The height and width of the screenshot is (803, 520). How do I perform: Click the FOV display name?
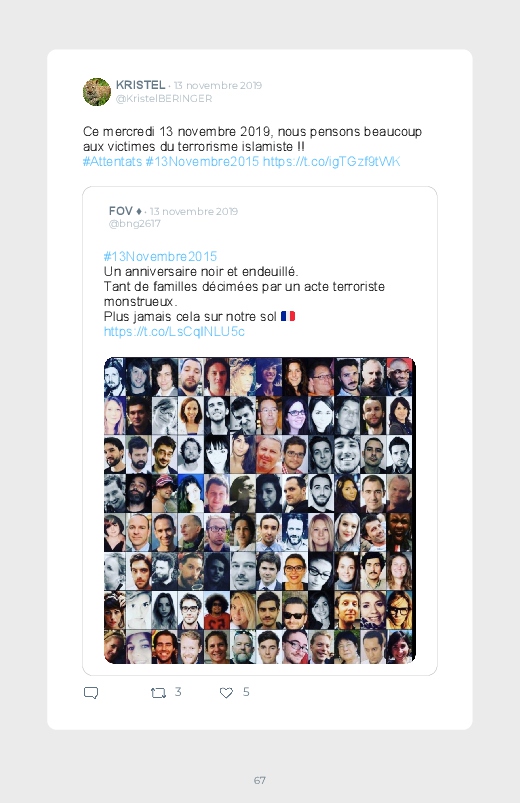(121, 211)
